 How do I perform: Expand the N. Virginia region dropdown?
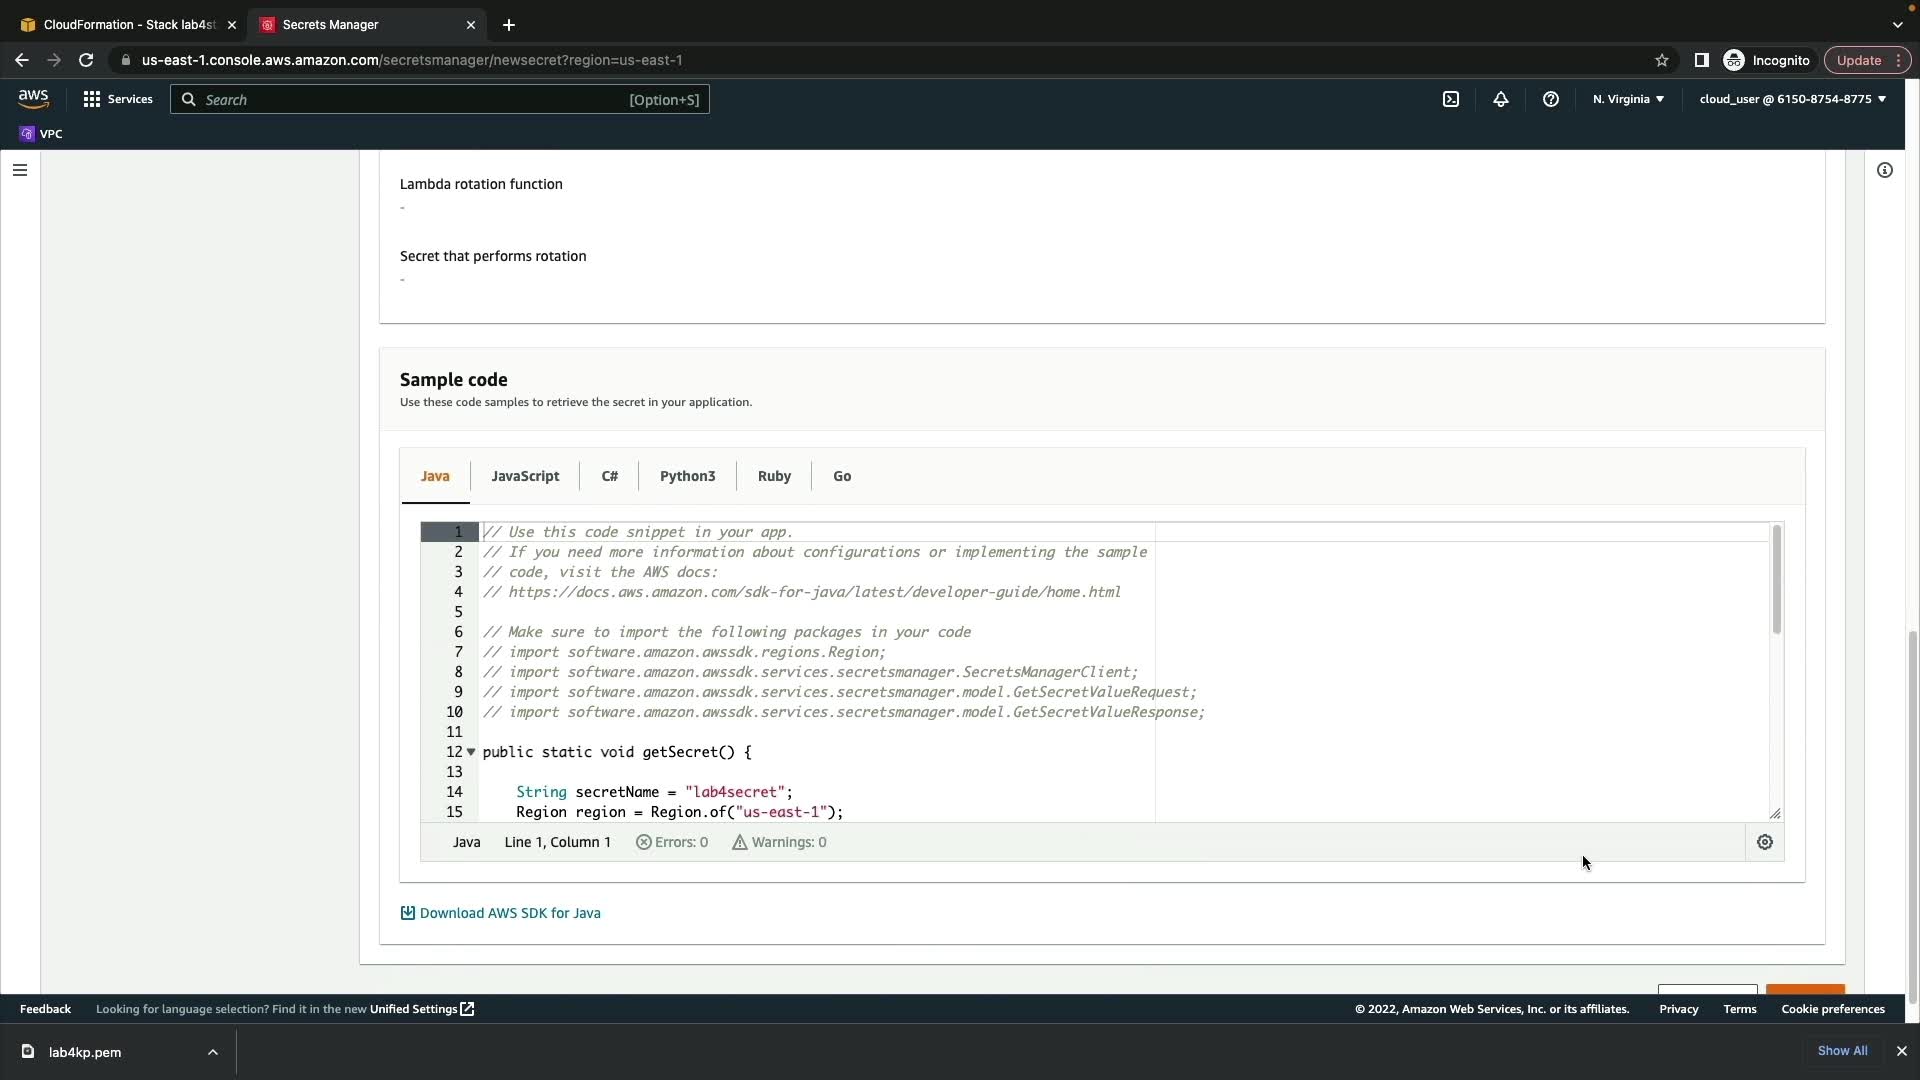tap(1628, 99)
